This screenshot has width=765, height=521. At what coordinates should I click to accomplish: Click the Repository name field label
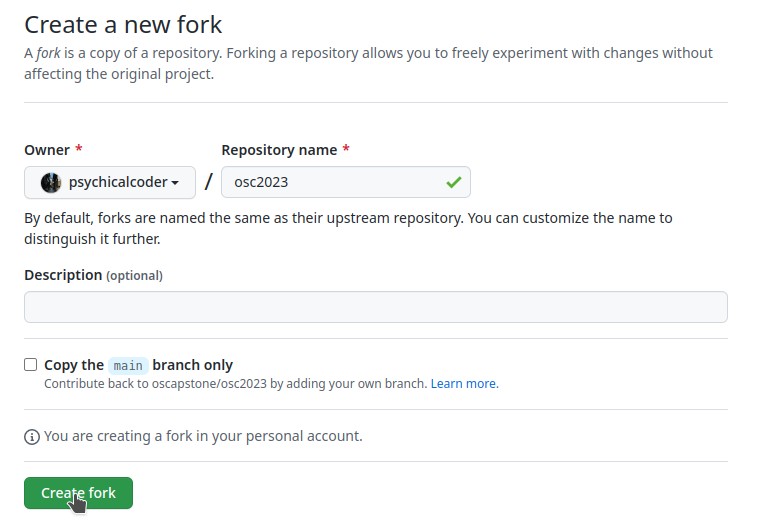pos(279,150)
